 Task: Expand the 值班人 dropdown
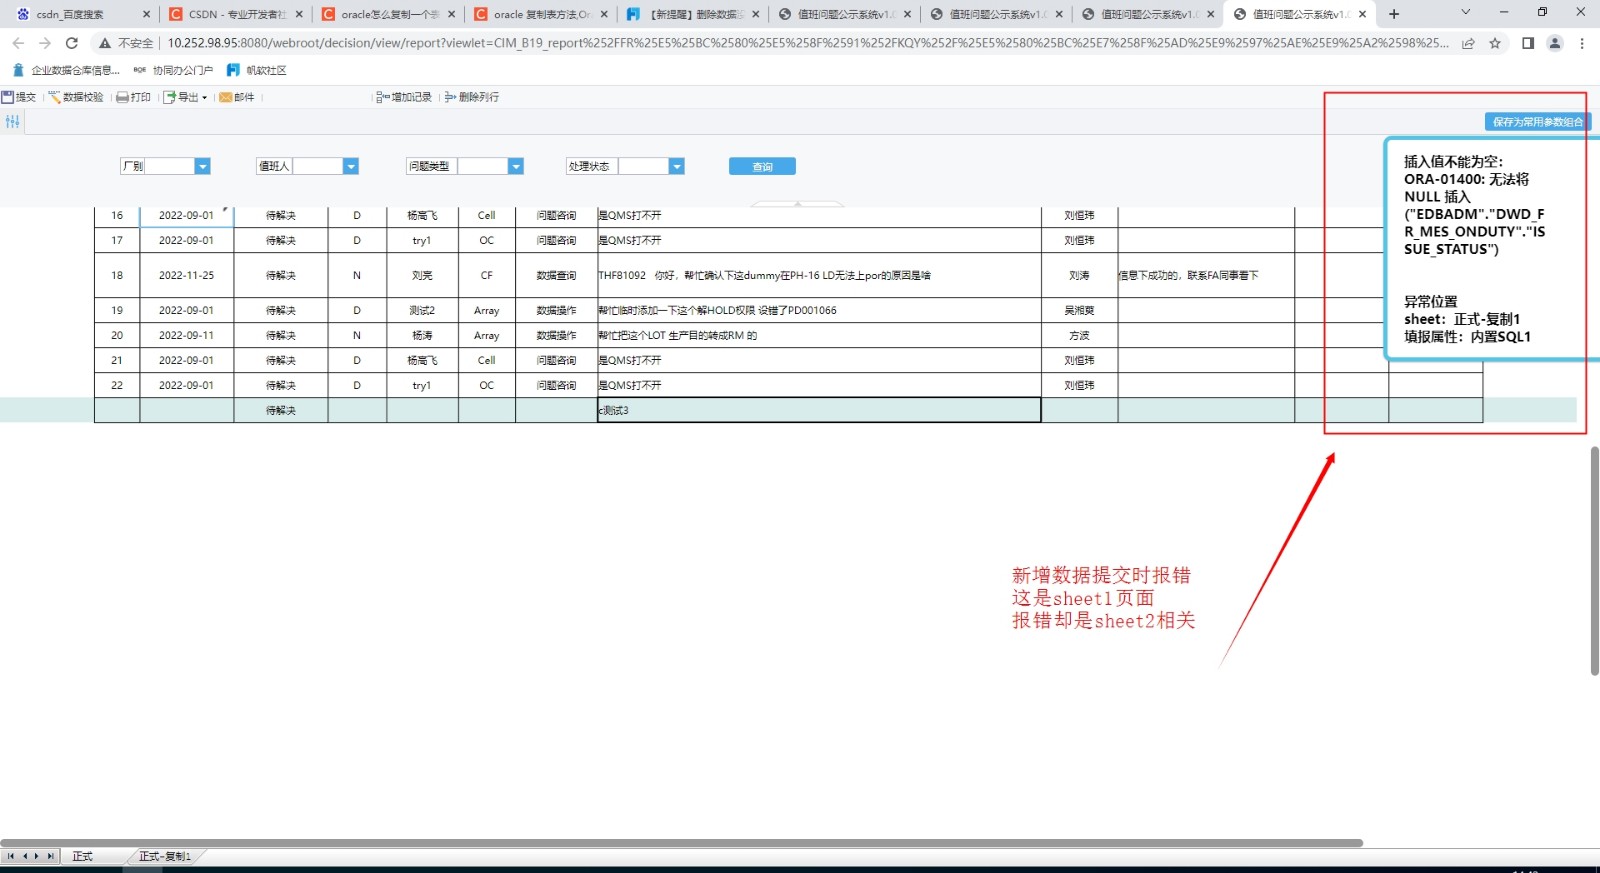(x=350, y=167)
